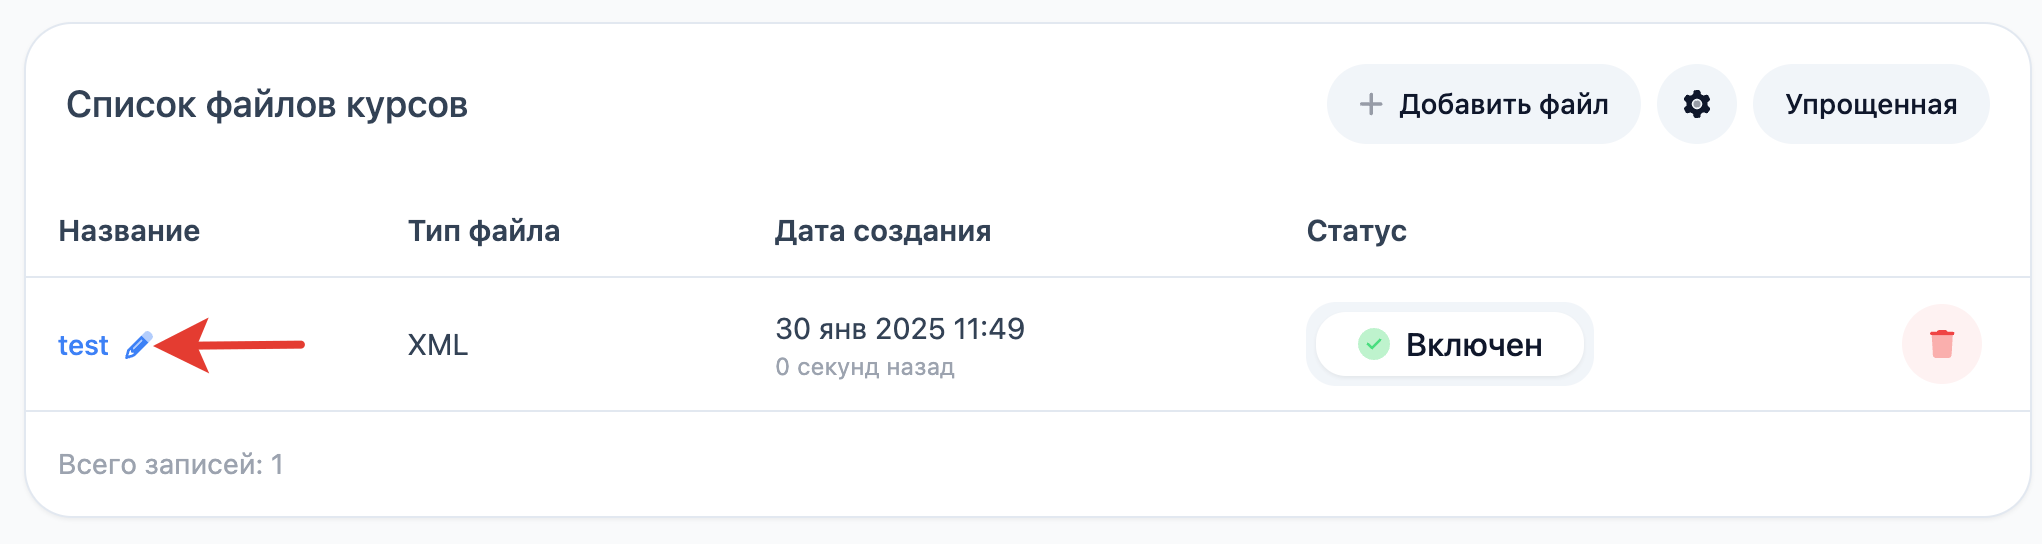Viewport: 2042px width, 544px height.
Task: Click the 0 секунд назад timestamp
Action: tap(864, 367)
